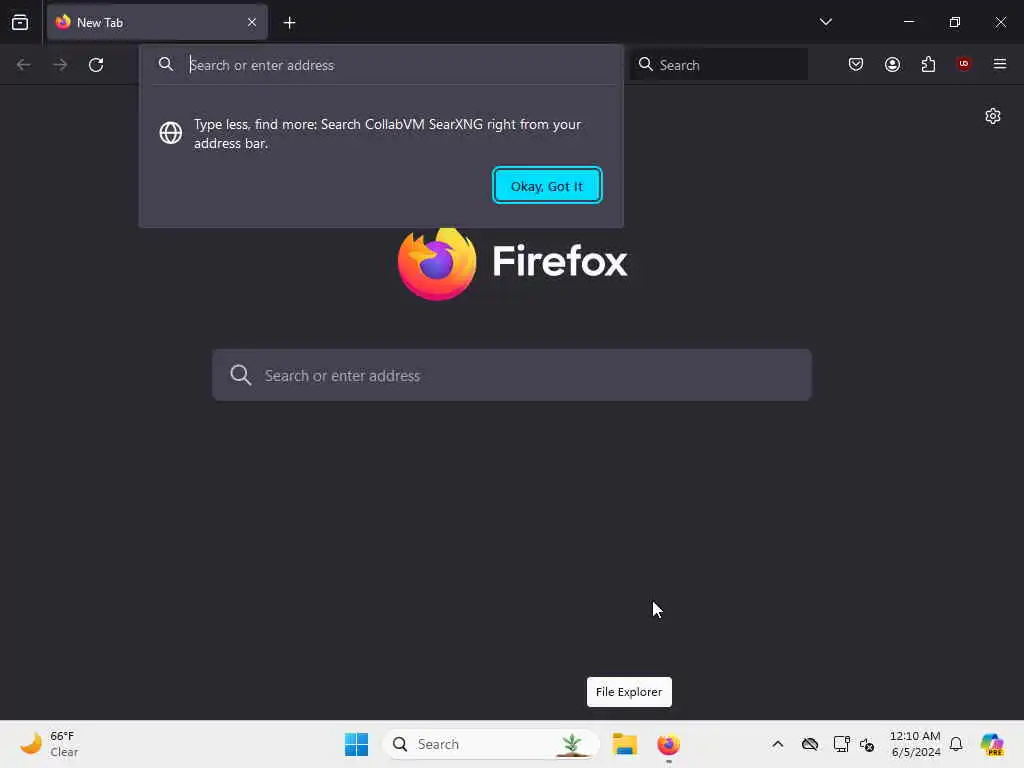This screenshot has width=1024, height=768.
Task: Open Copilot preview icon in taskbar
Action: [x=993, y=744]
